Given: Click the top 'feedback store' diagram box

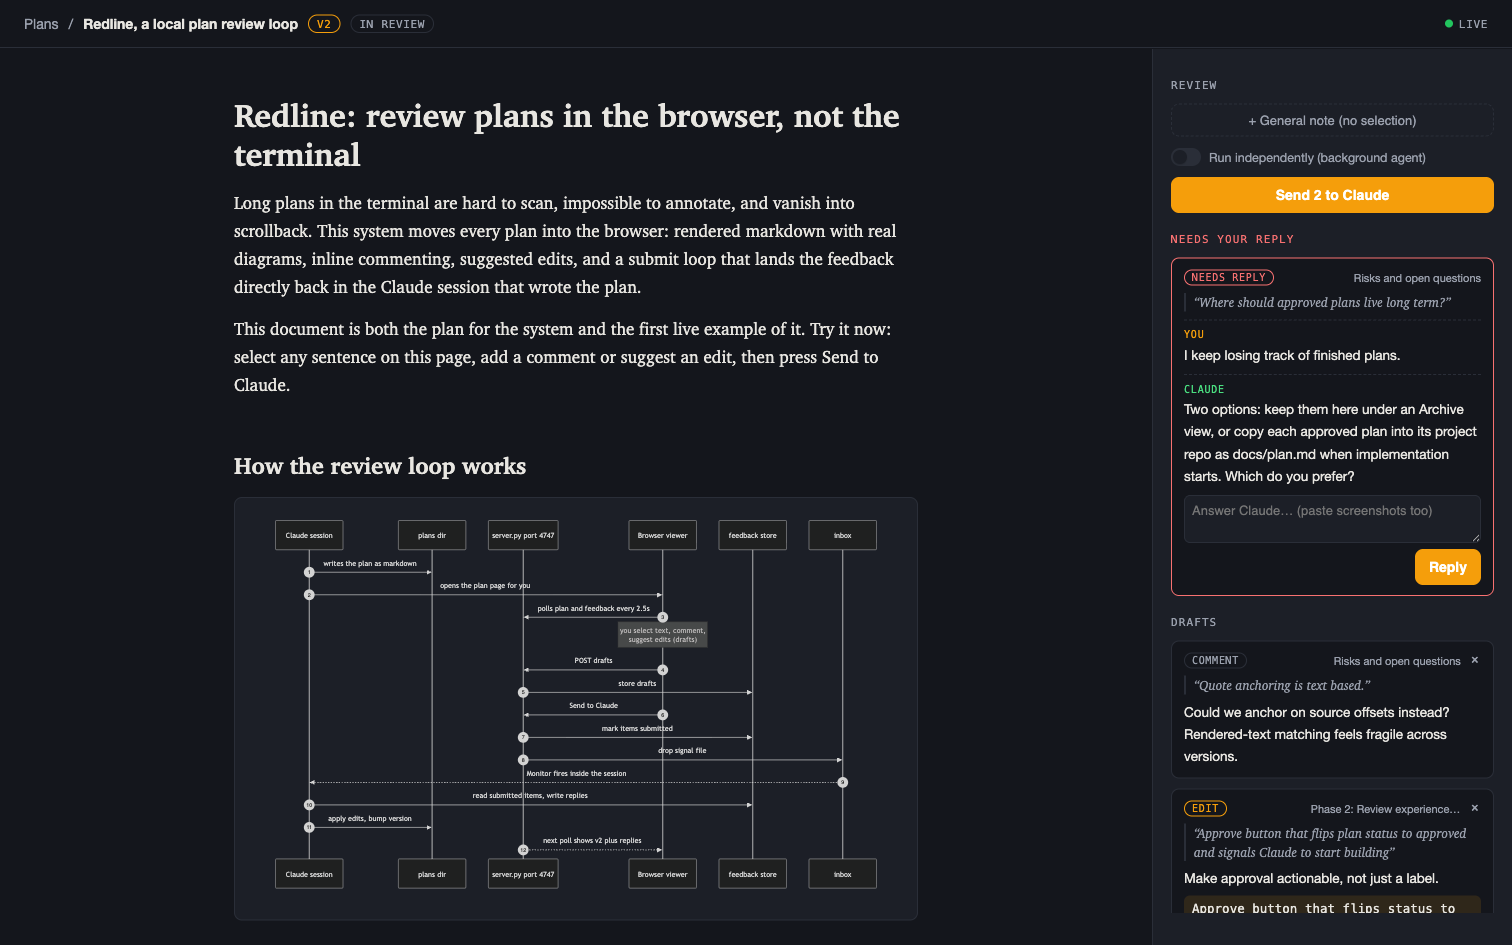Looking at the screenshot, I should pos(752,535).
